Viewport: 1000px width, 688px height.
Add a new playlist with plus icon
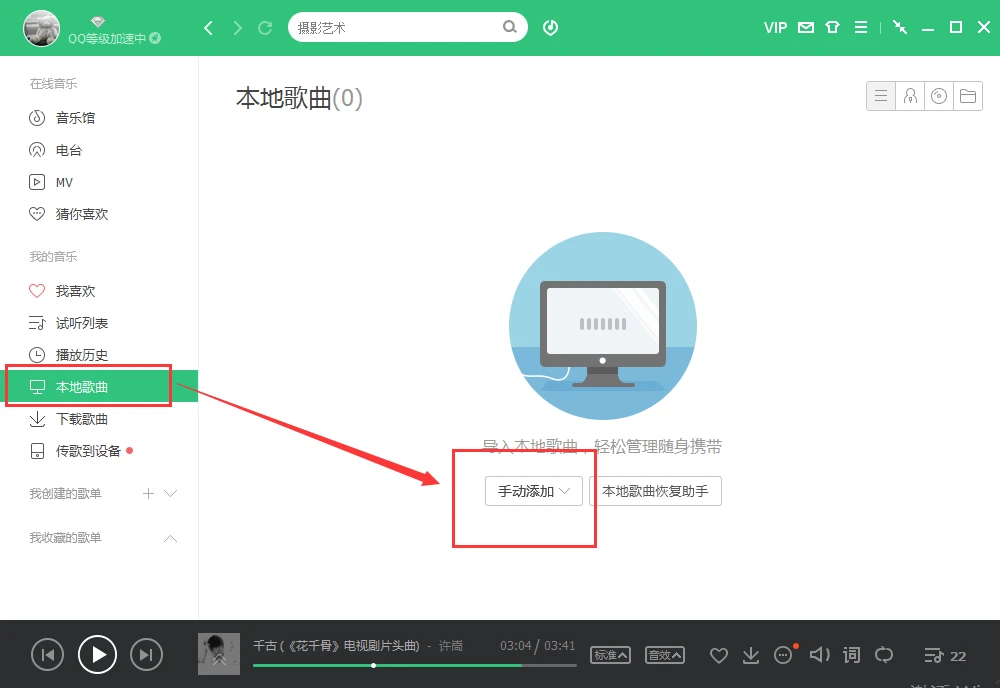click(x=149, y=494)
